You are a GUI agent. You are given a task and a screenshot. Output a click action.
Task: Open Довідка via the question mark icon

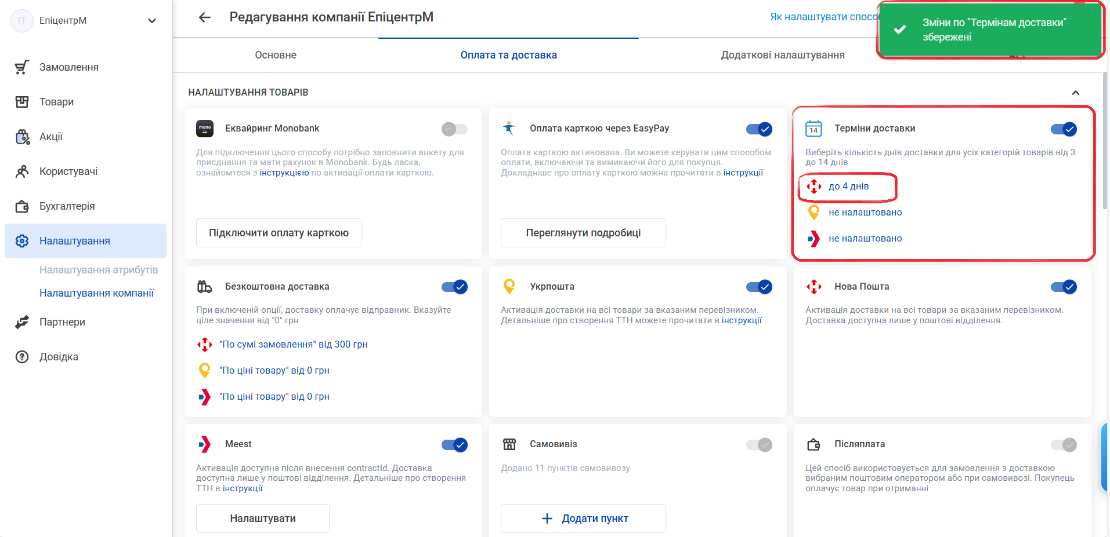[x=22, y=357]
